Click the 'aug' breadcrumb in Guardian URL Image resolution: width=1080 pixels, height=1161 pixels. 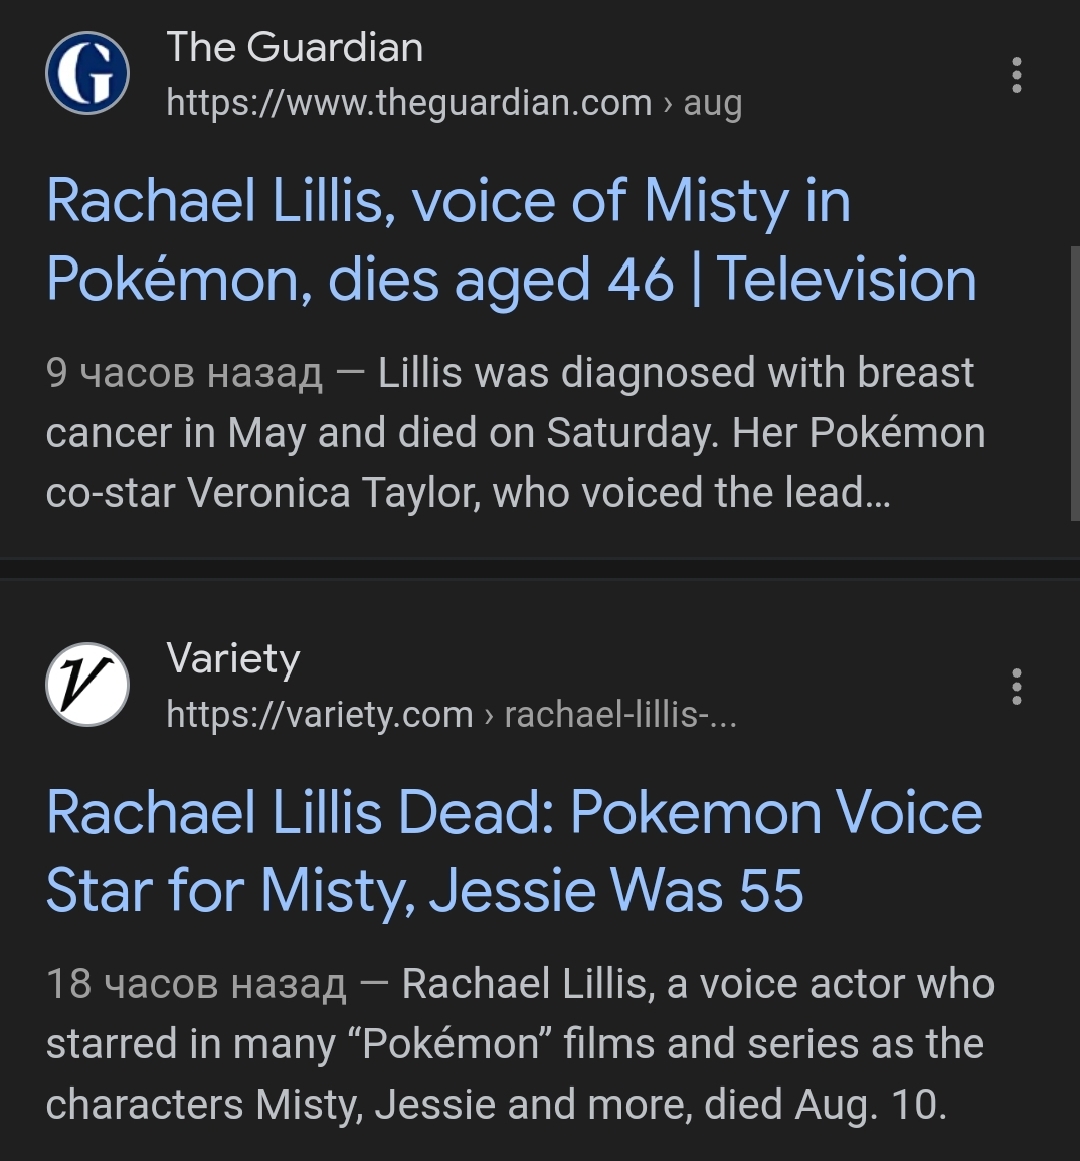(712, 102)
